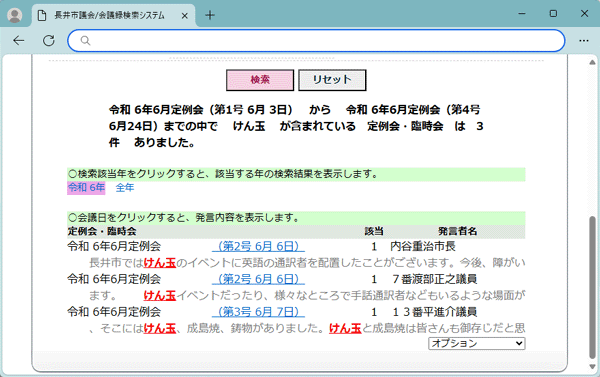The image size is (600, 377).
Task: Select the 長井市議会/会議録検索システム tab
Action: pos(114,16)
